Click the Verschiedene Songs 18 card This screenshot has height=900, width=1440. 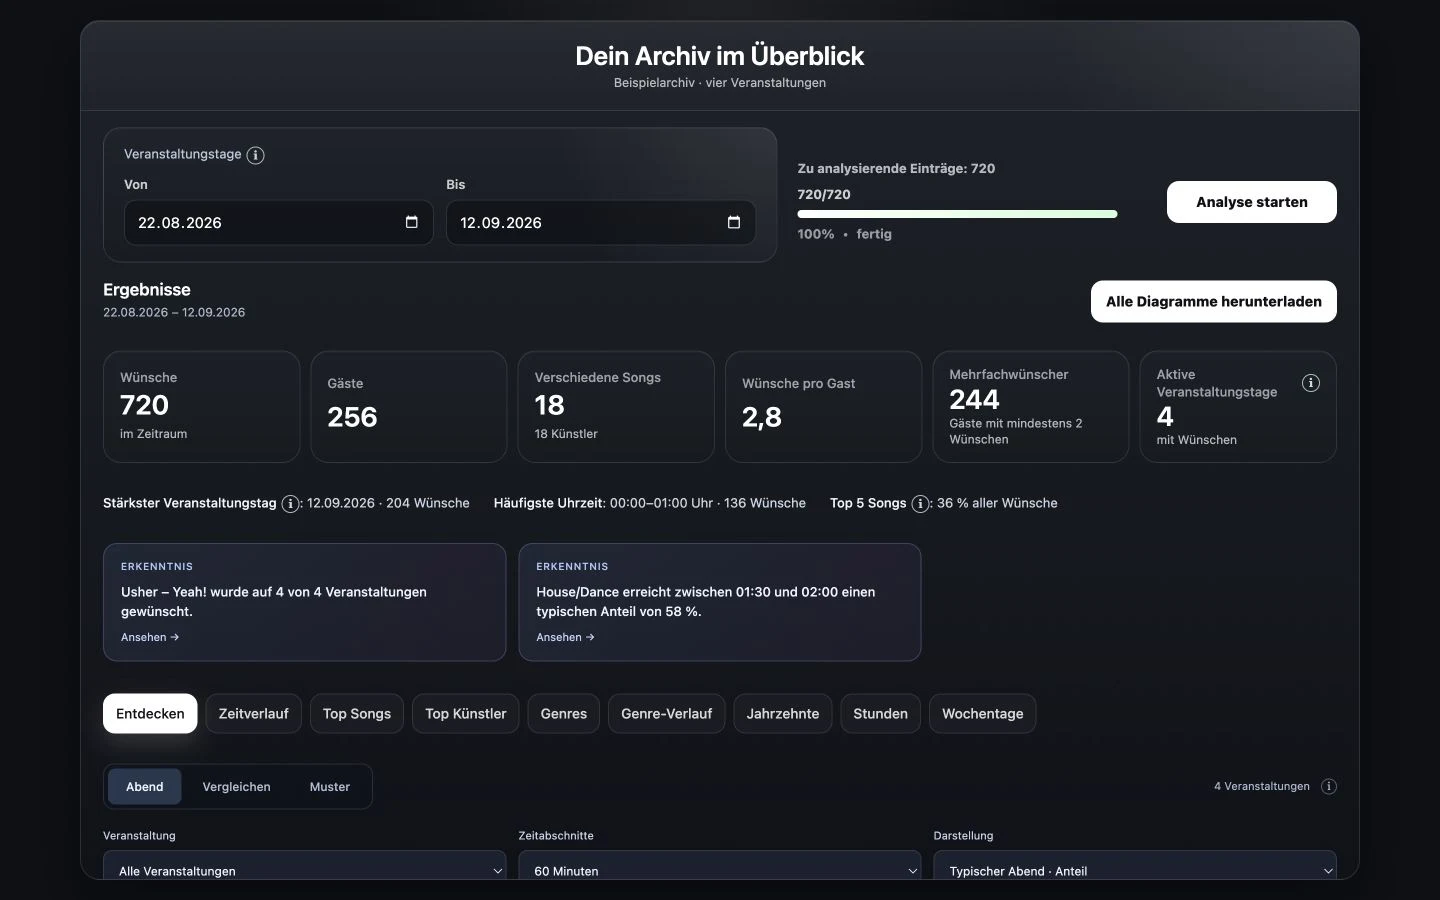tap(616, 407)
